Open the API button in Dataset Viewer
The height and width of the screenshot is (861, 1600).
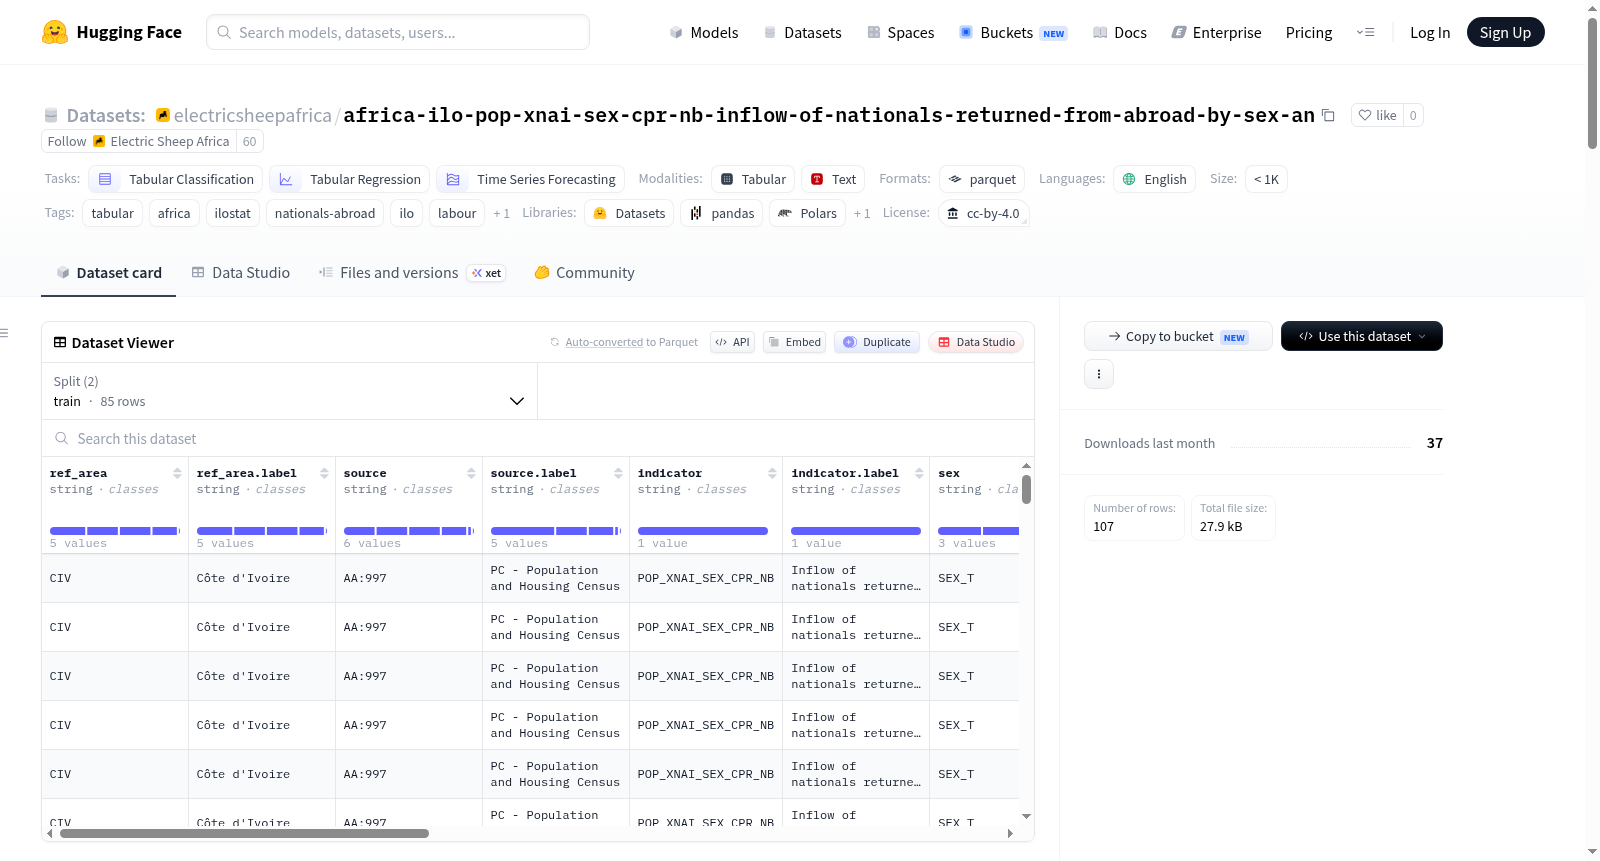click(732, 342)
